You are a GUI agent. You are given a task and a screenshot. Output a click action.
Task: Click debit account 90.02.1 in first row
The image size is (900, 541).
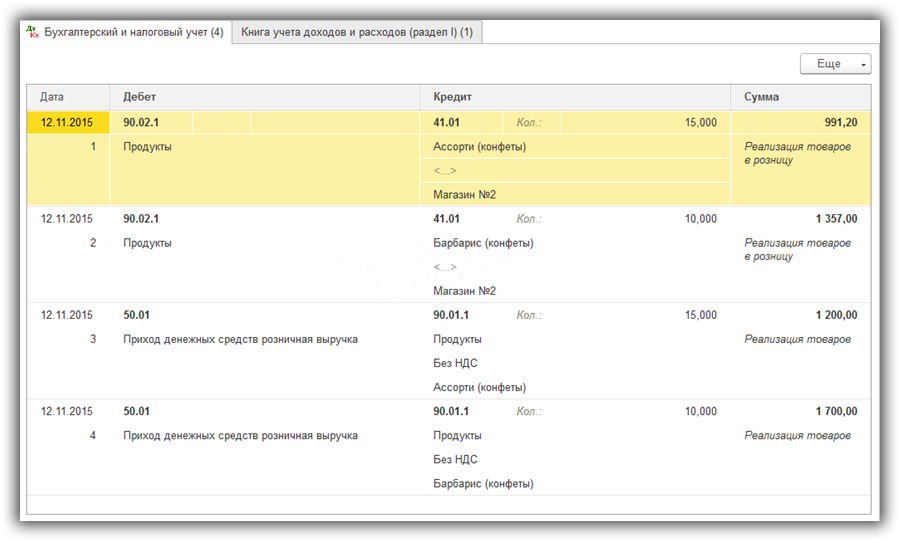point(141,122)
